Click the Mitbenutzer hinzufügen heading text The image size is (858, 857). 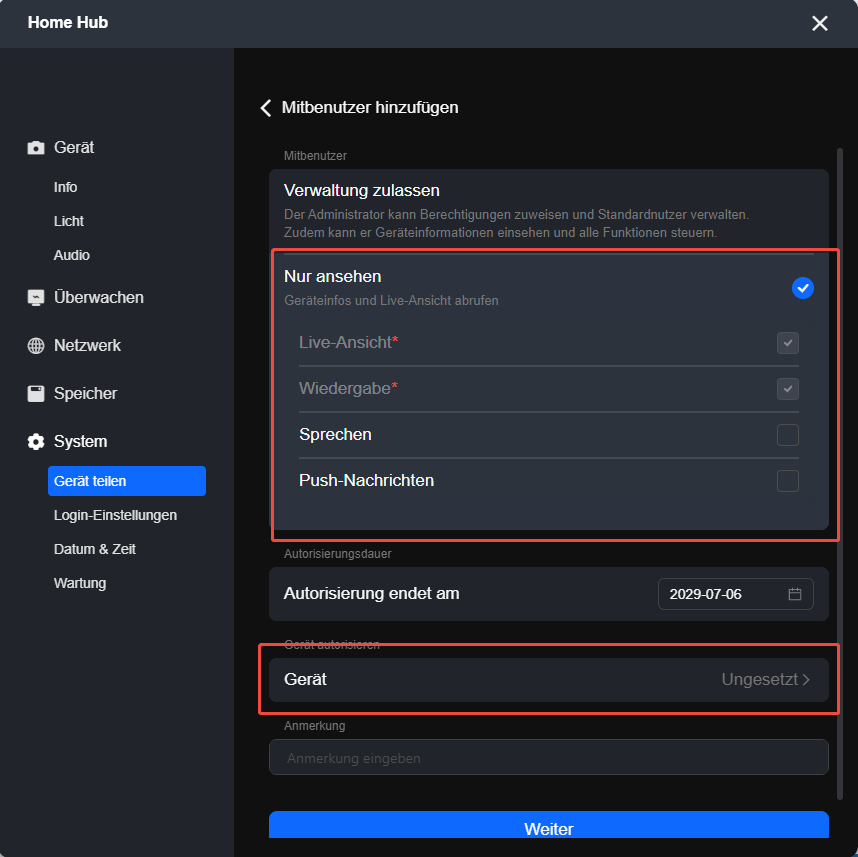tap(370, 108)
